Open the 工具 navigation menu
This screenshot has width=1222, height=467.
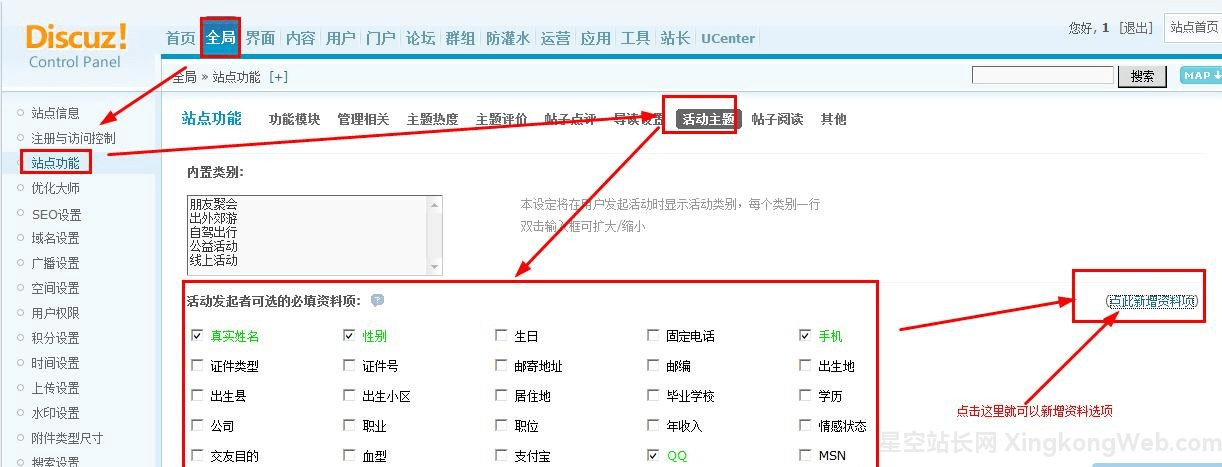635,38
